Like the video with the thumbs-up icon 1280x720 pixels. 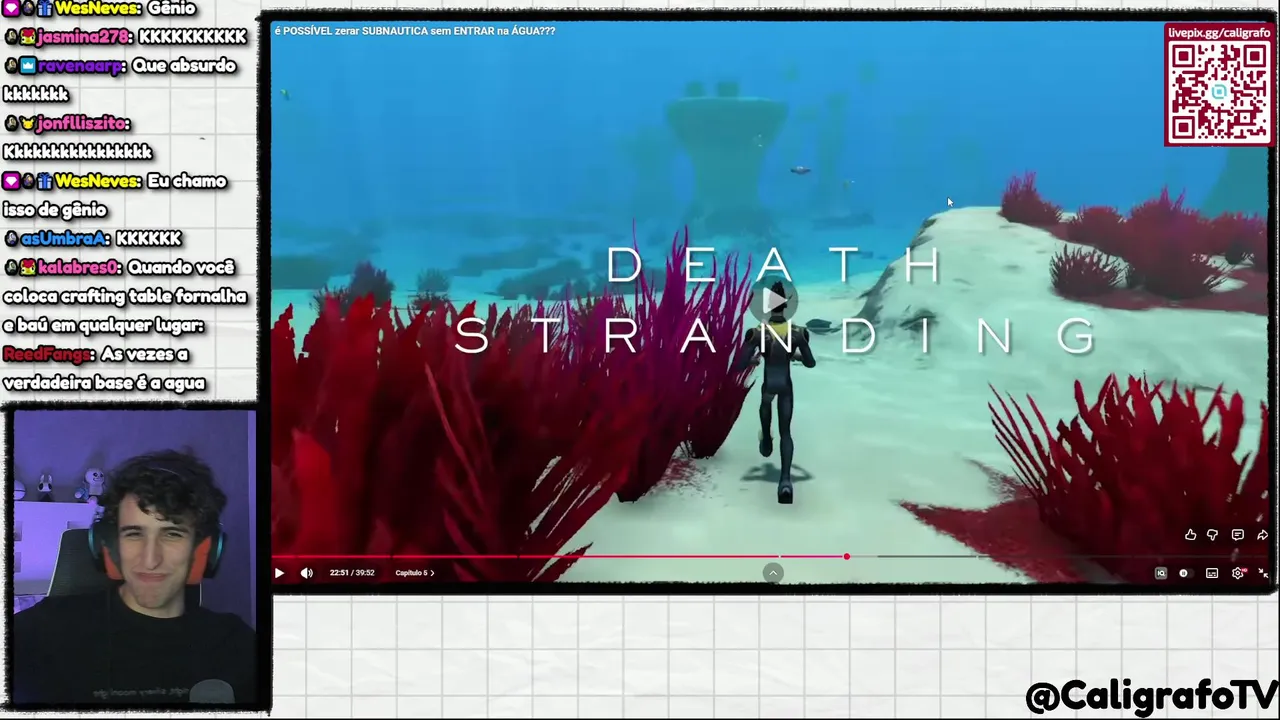pos(1190,535)
